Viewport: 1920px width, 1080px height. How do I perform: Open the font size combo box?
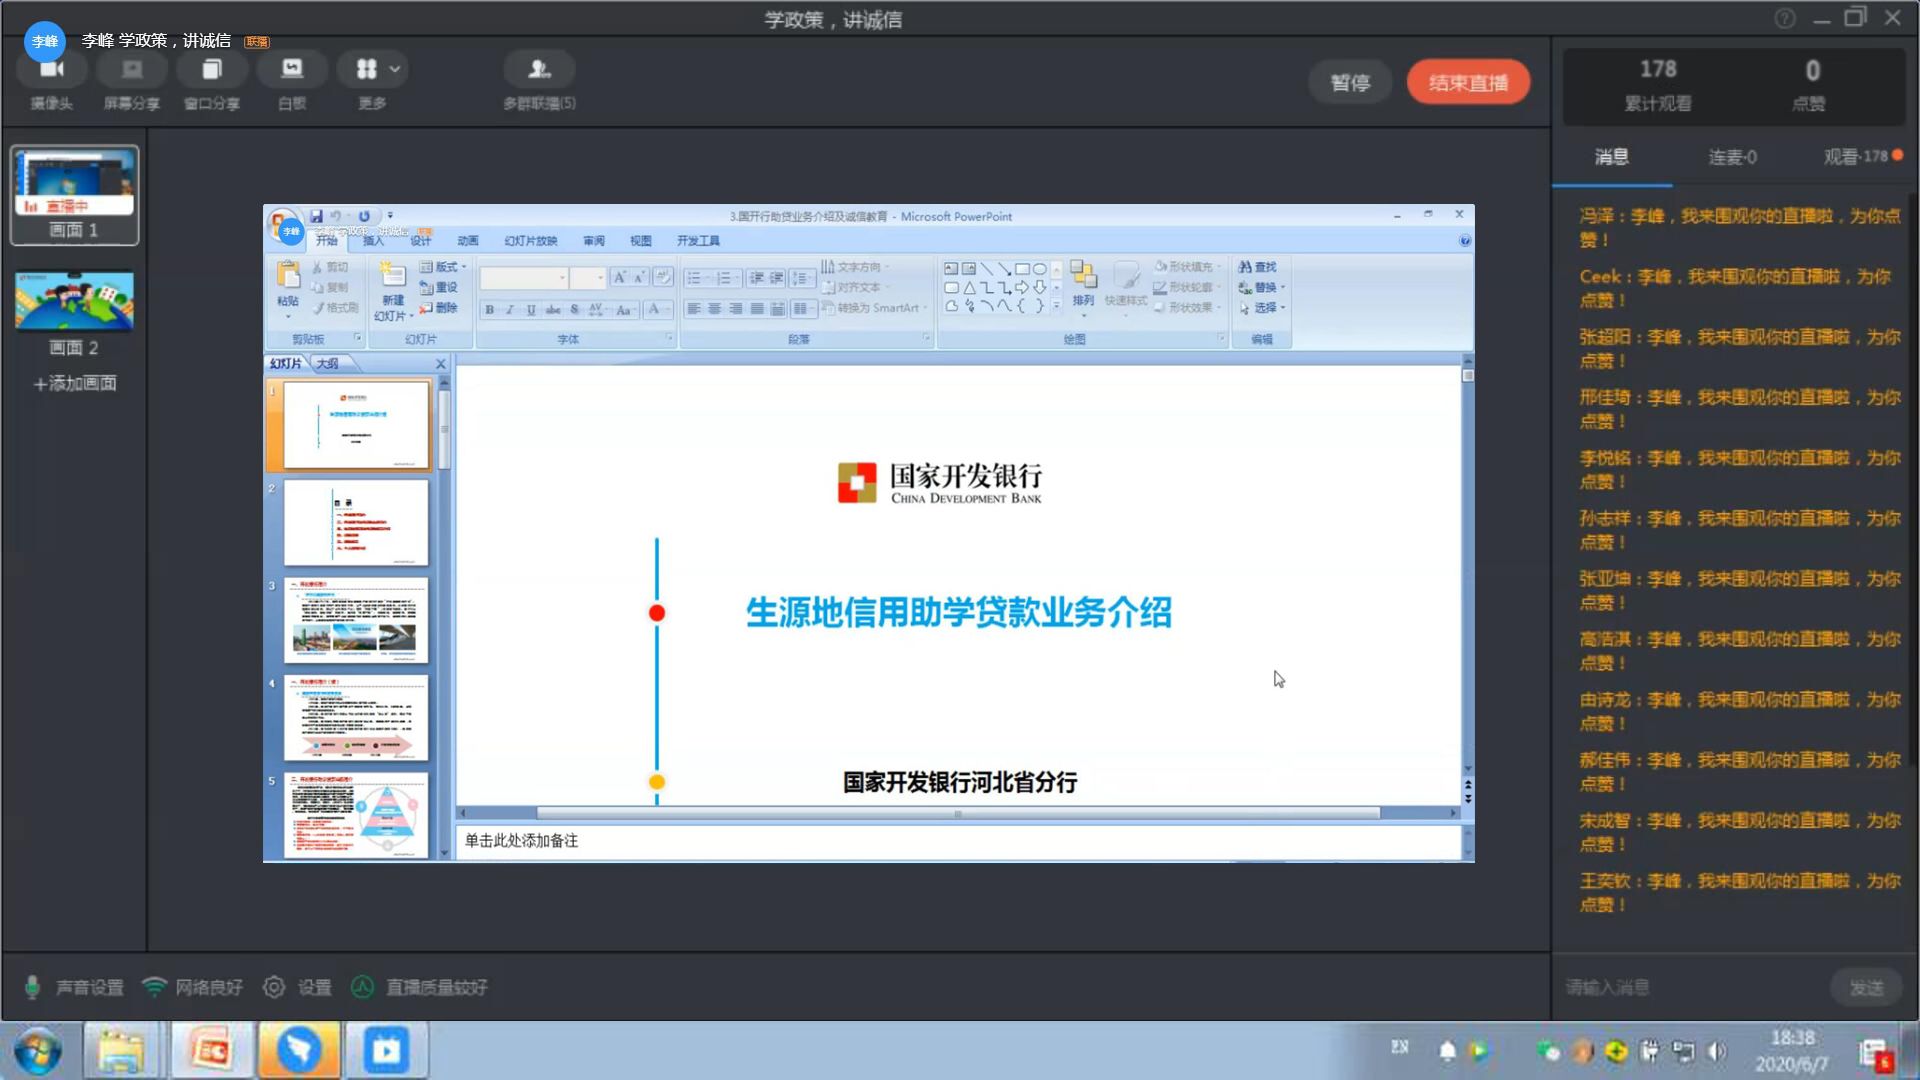(x=587, y=278)
